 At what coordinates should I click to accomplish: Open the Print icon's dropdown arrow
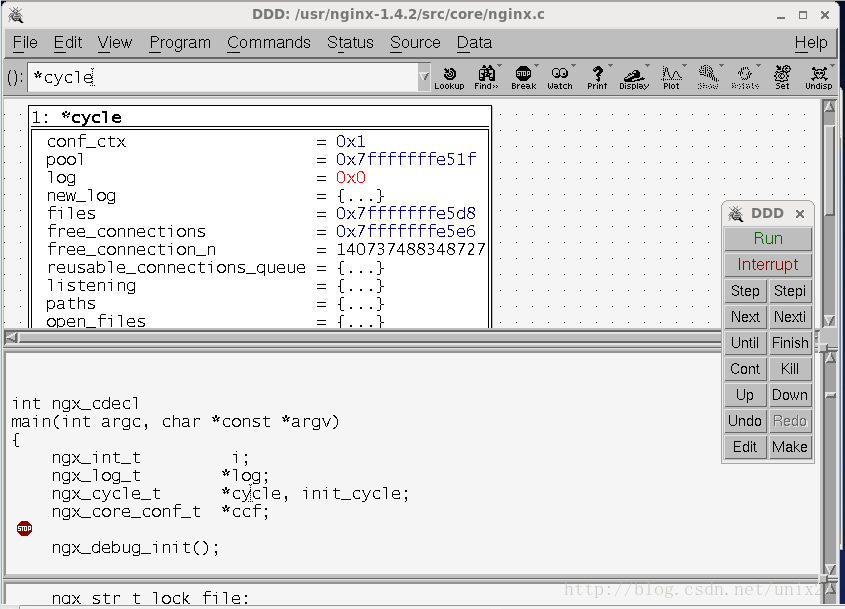point(610,67)
